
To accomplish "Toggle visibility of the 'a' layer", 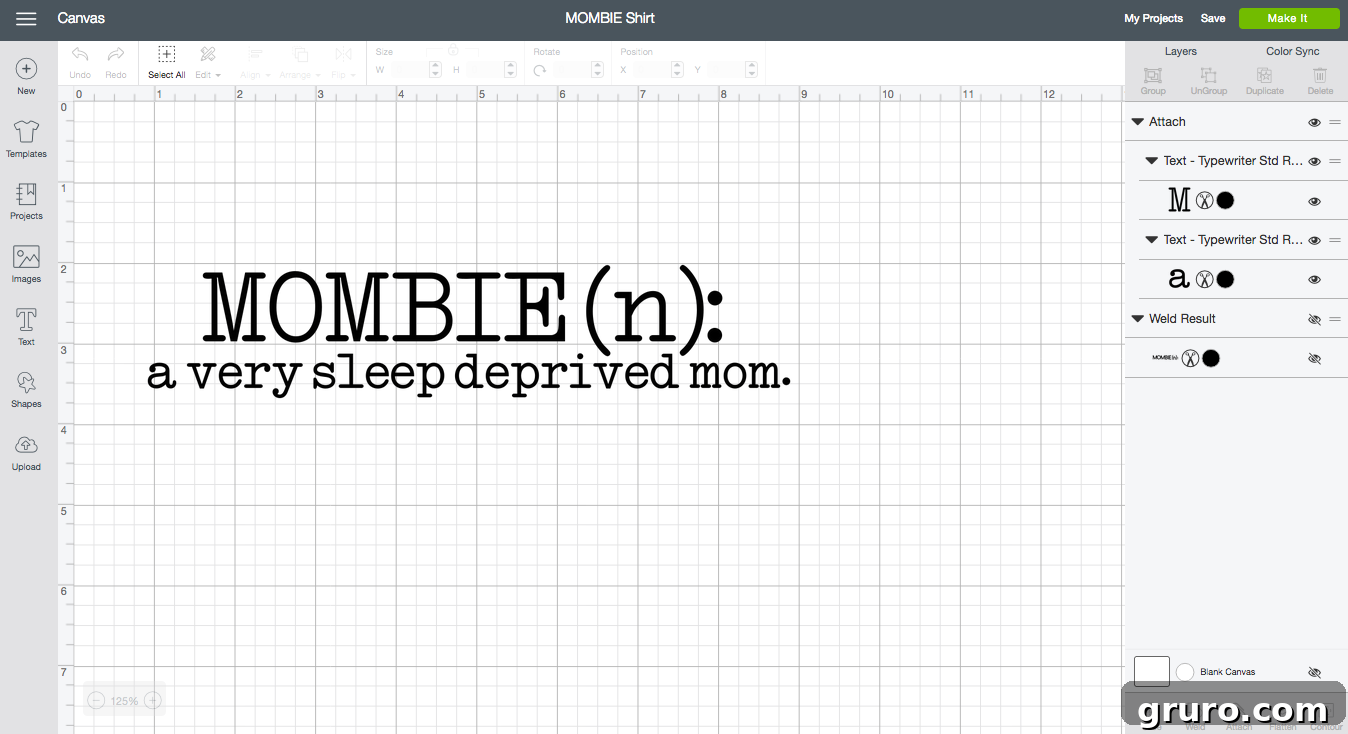I will point(1314,279).
